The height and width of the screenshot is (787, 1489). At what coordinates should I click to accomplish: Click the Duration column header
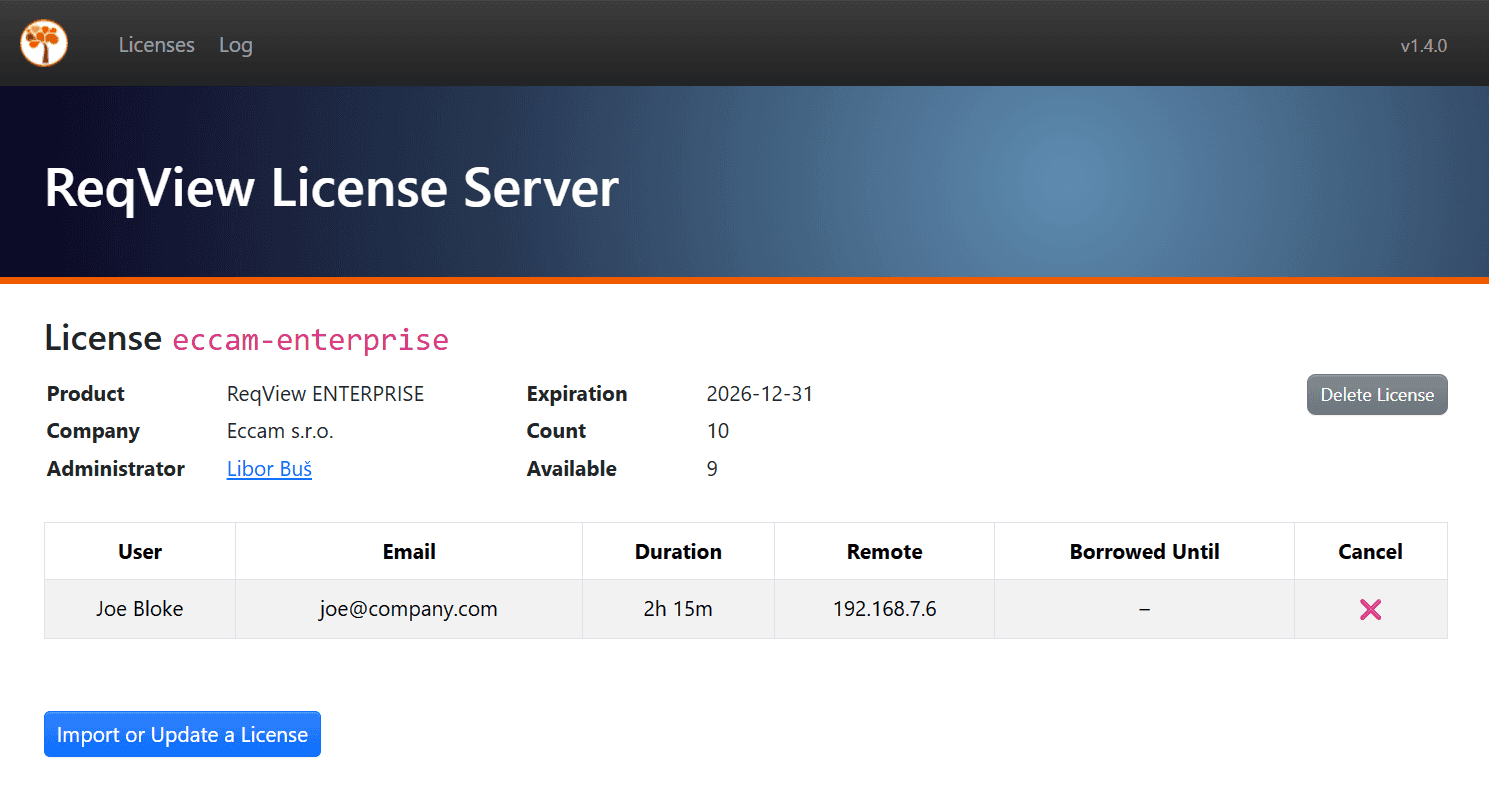point(678,552)
